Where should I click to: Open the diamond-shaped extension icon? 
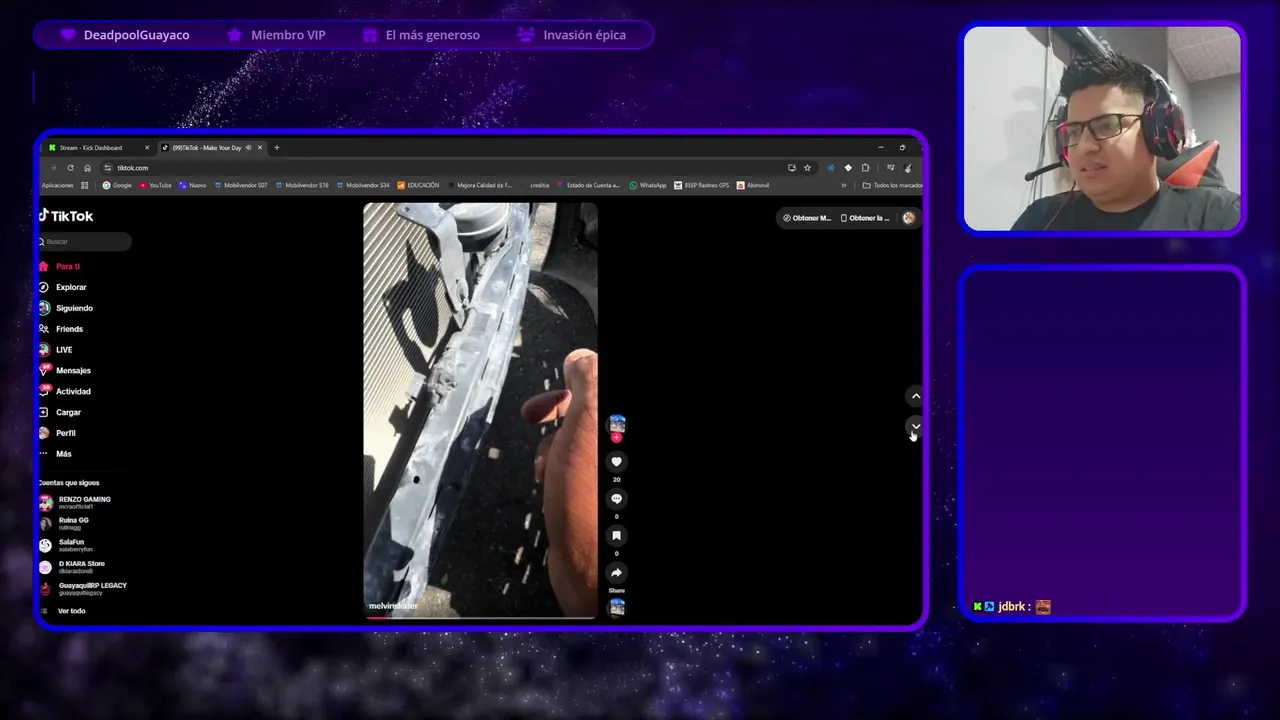tap(848, 168)
